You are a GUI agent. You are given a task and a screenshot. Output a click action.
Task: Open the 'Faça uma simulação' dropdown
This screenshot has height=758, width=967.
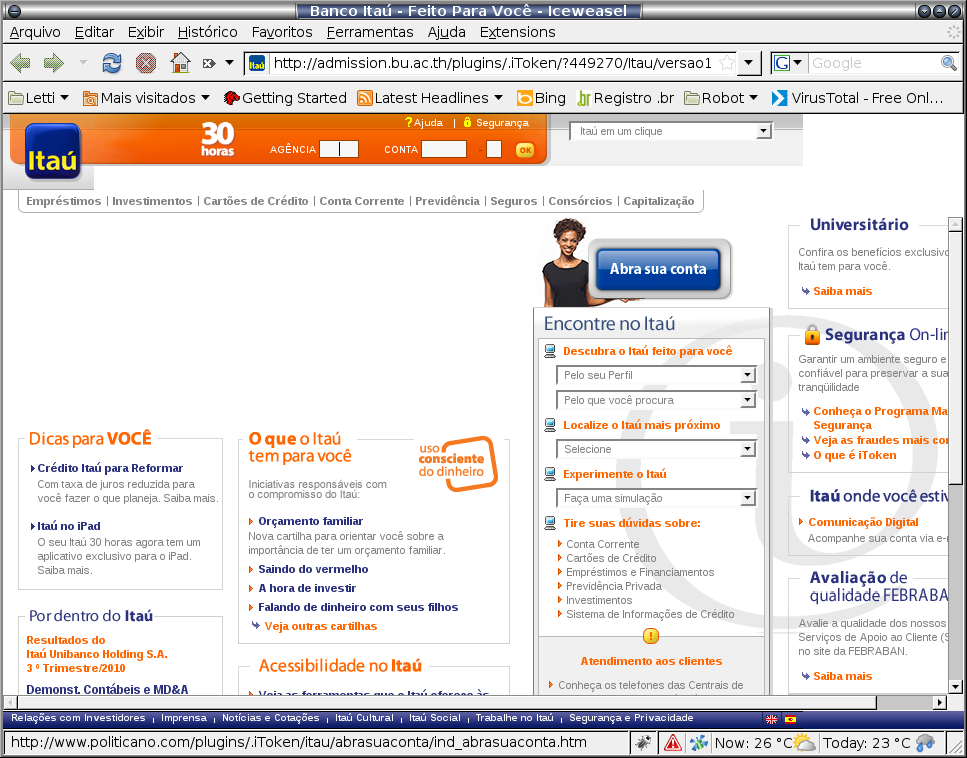tap(656, 498)
